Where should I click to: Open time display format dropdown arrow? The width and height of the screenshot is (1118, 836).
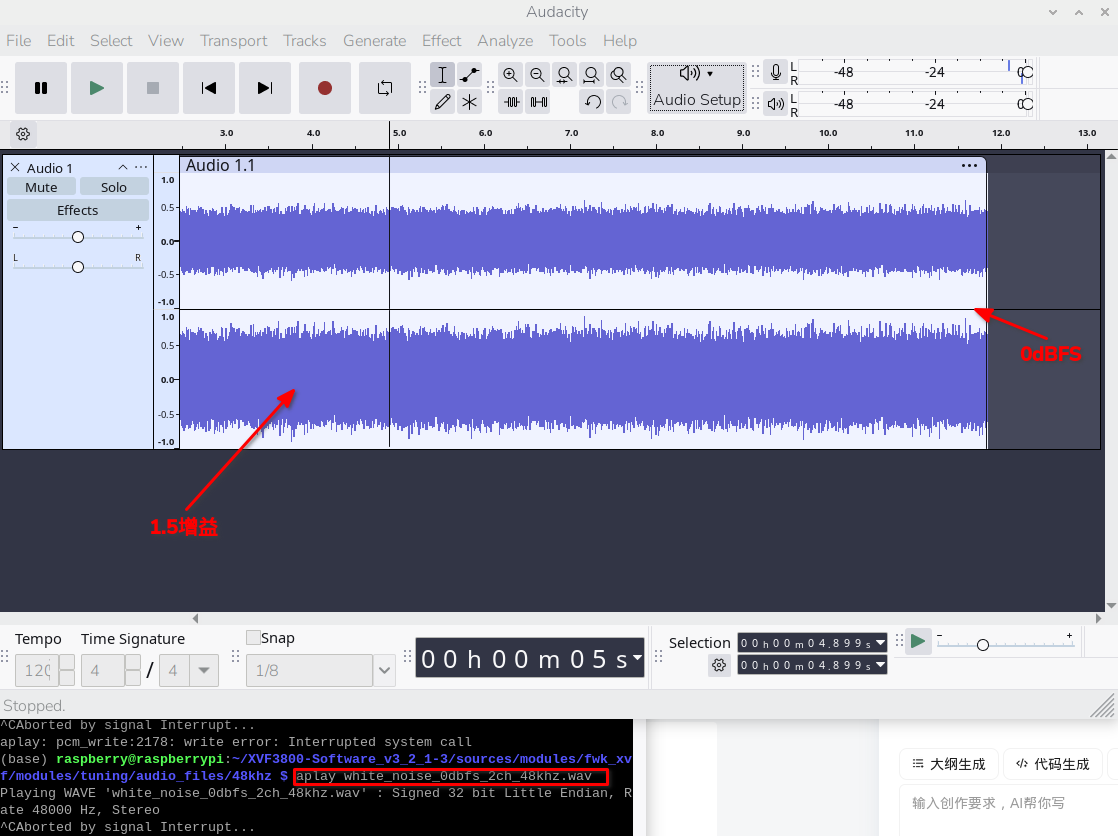click(x=637, y=657)
